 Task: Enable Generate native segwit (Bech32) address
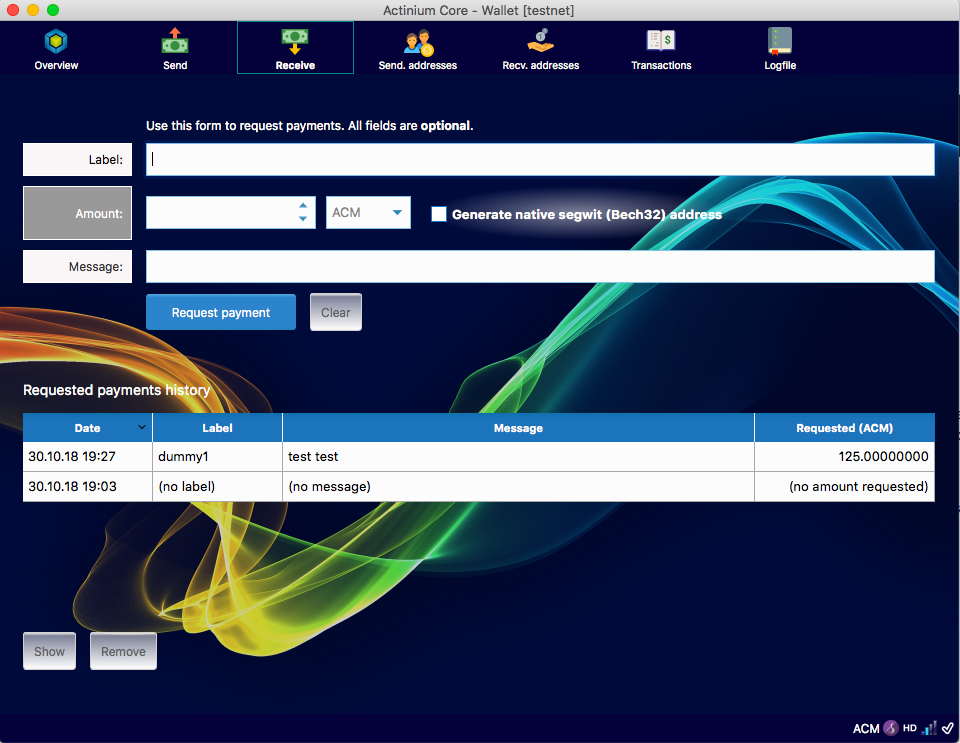tap(438, 214)
